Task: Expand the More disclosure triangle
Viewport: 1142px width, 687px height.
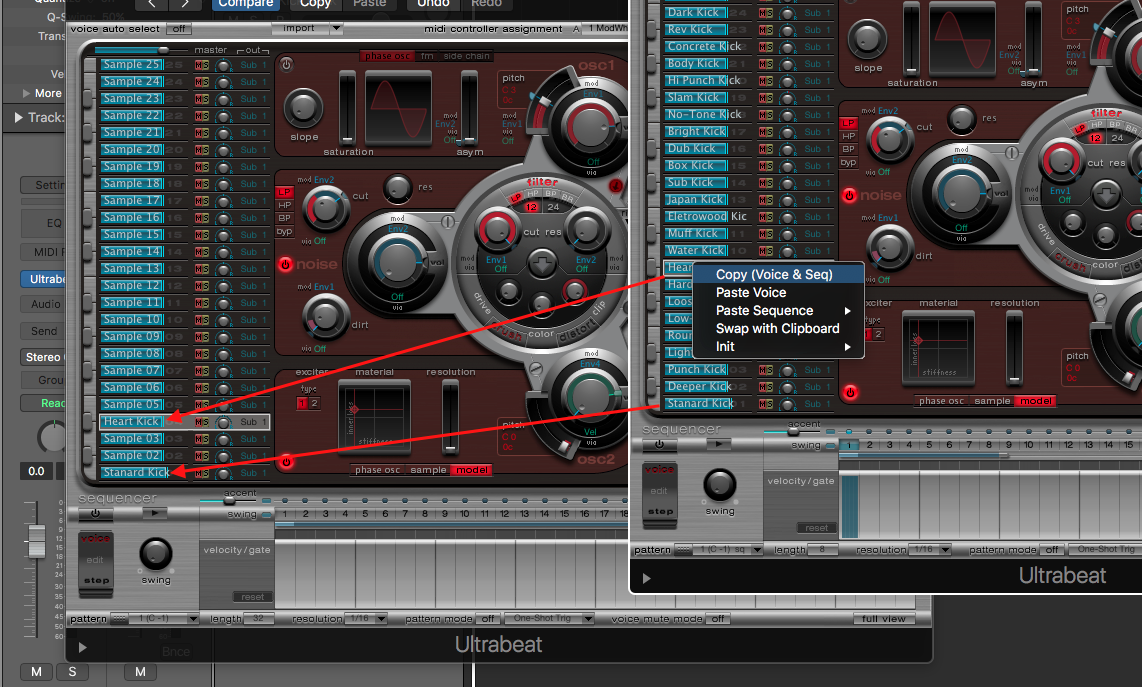Action: (x=27, y=93)
